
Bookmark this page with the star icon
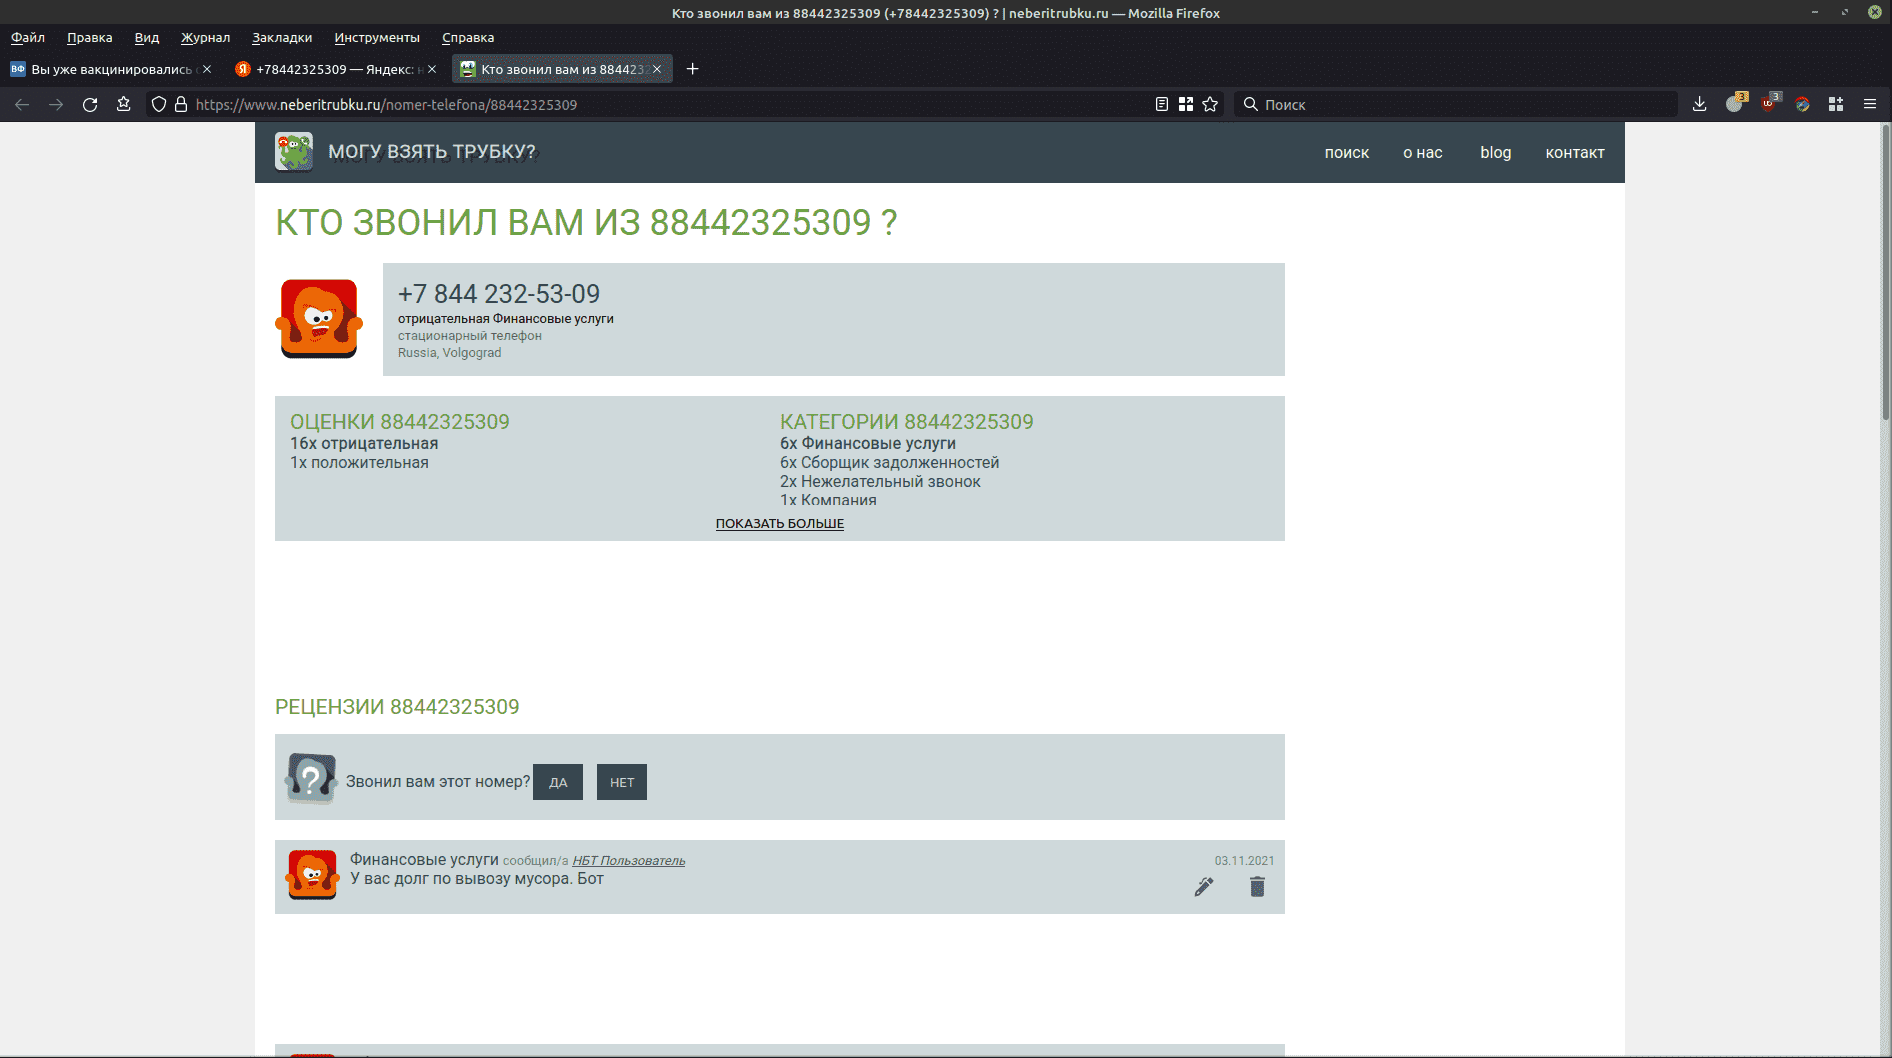(x=1210, y=104)
